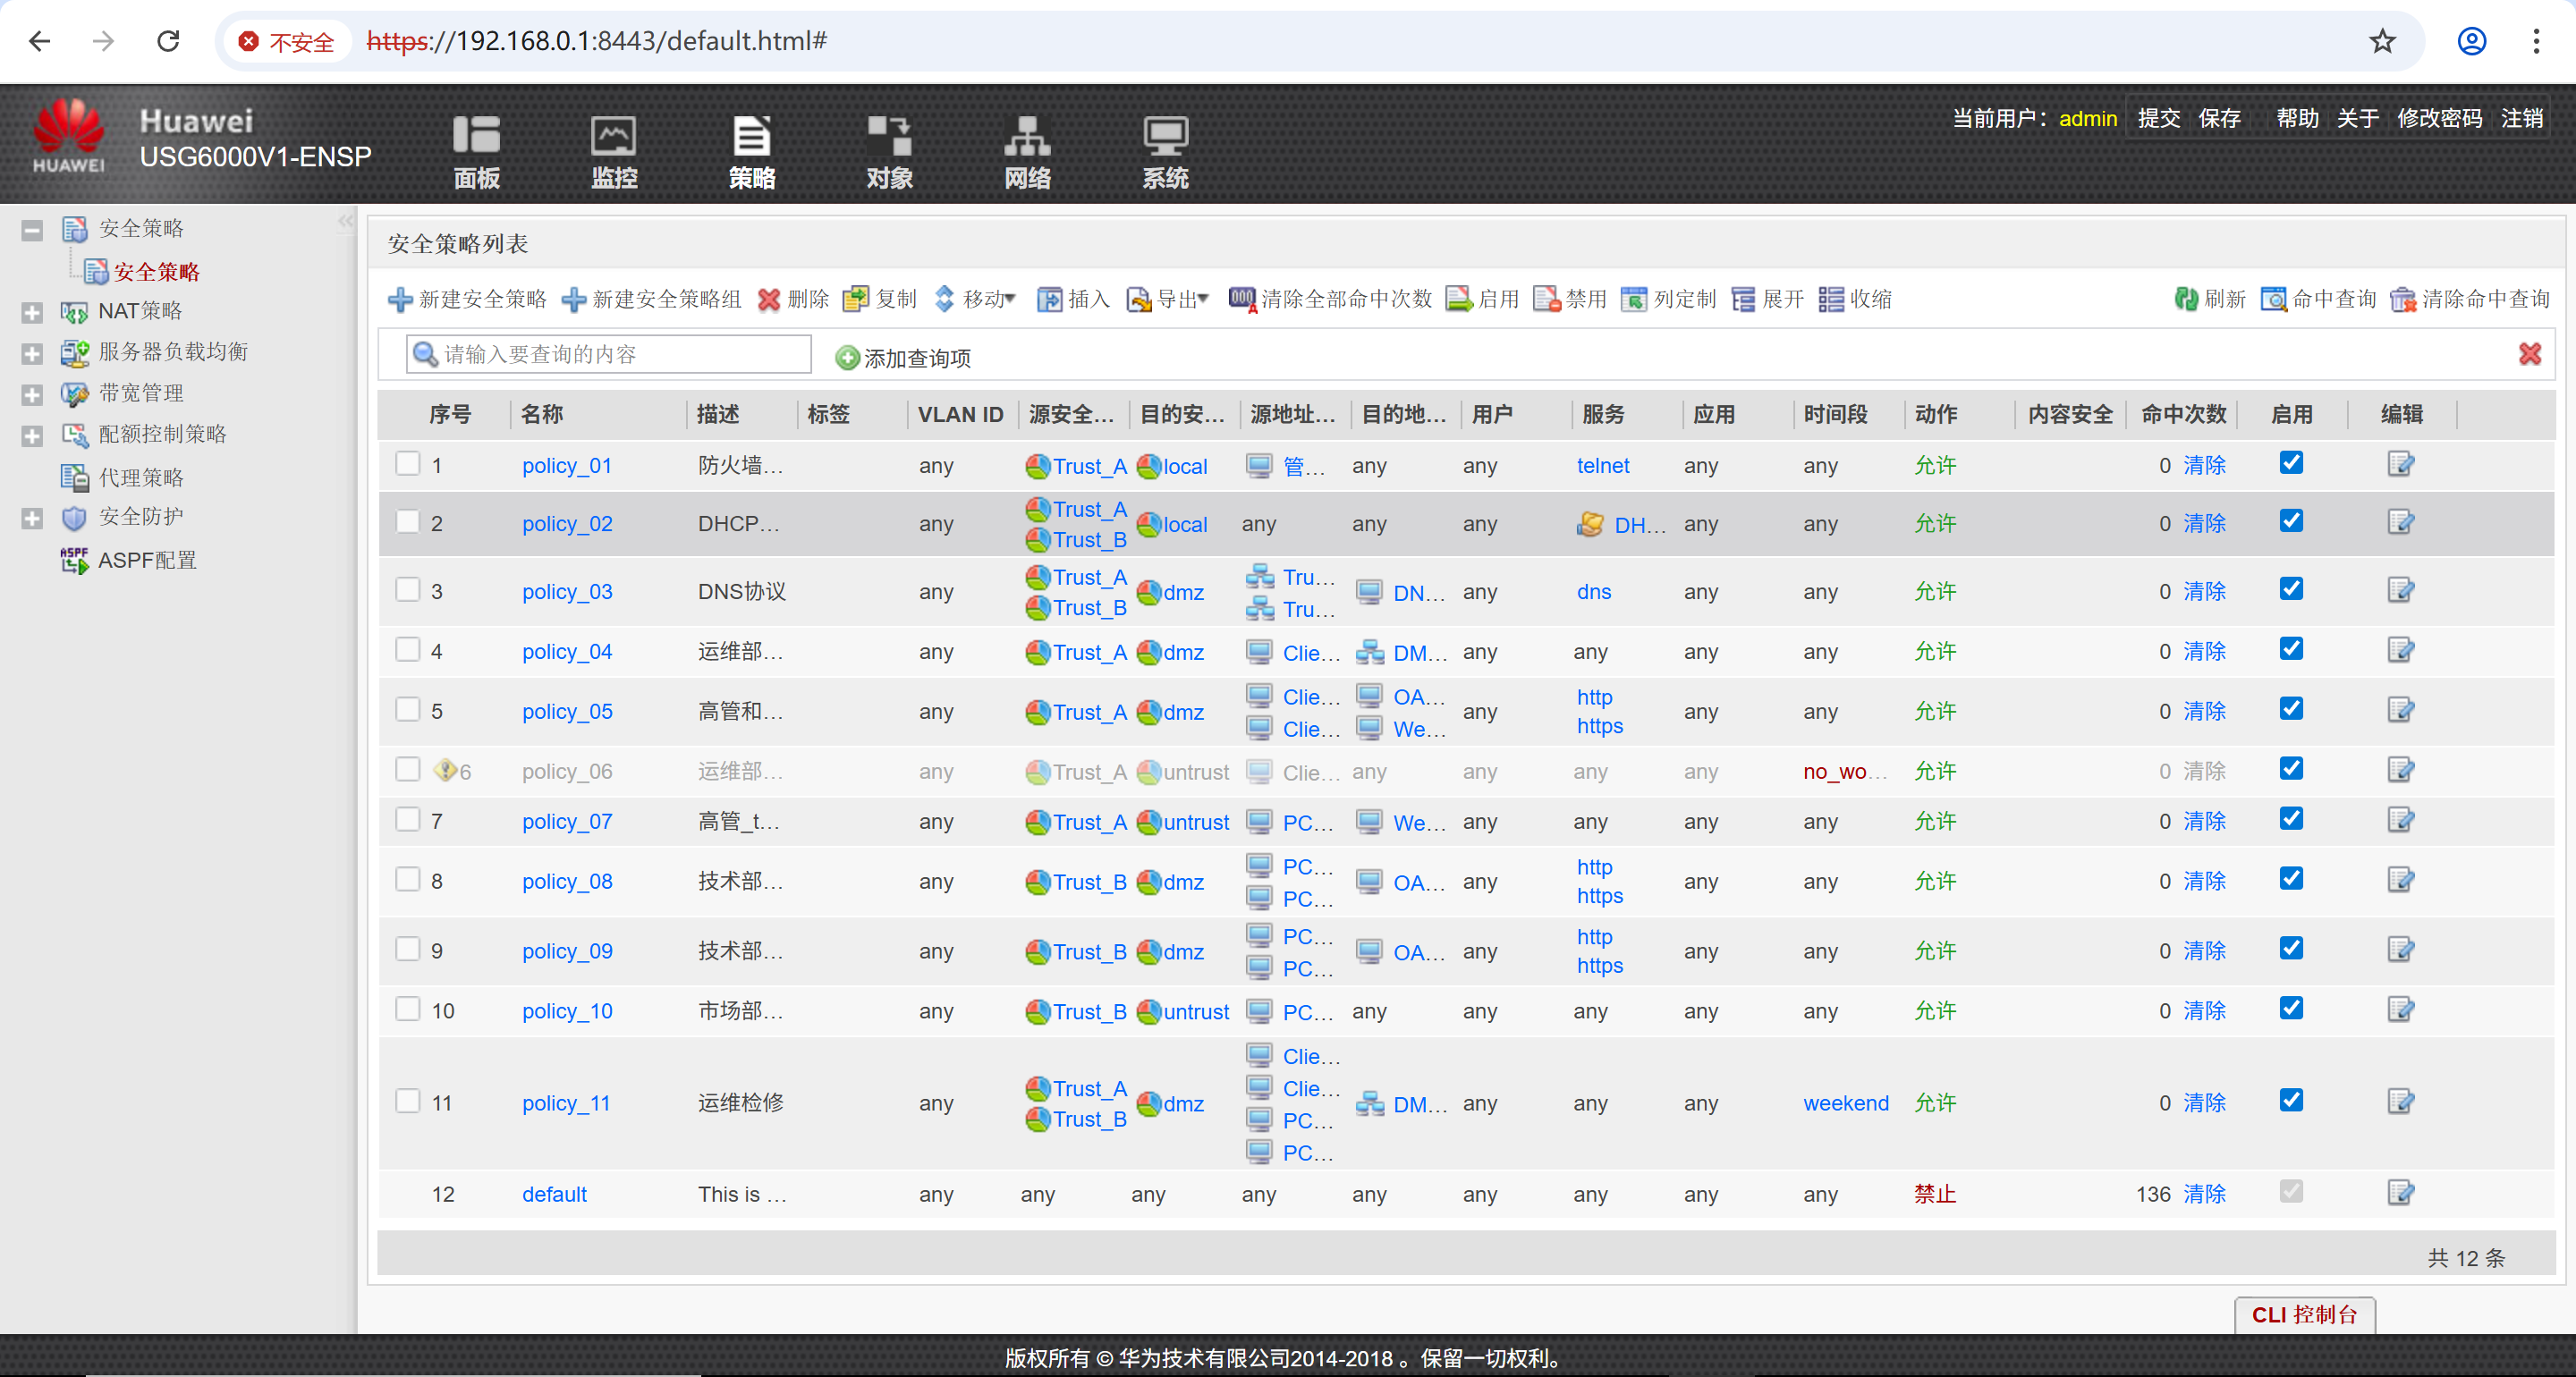Screen dimensions: 2576x1377
Task: Tick the row checkbox for policy_11
Action: (x=407, y=1101)
